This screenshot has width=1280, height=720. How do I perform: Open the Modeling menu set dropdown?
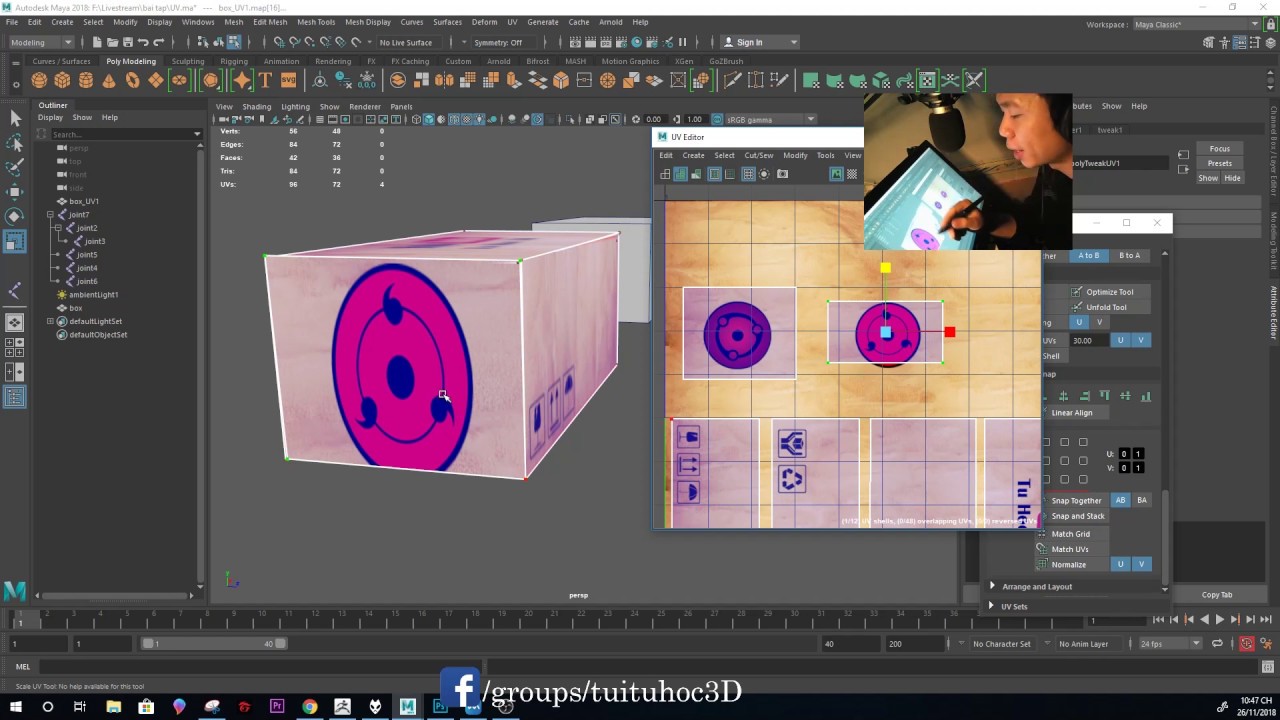[41, 42]
